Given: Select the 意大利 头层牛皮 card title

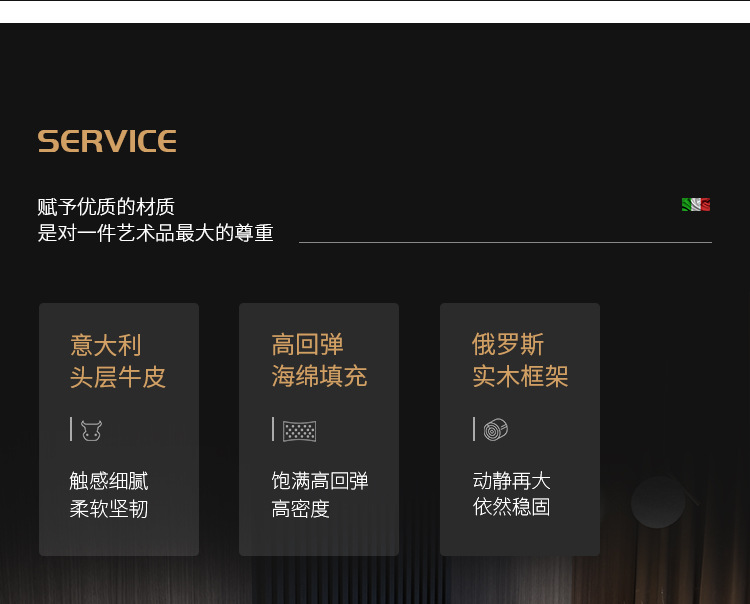Looking at the screenshot, I should click(x=118, y=361).
